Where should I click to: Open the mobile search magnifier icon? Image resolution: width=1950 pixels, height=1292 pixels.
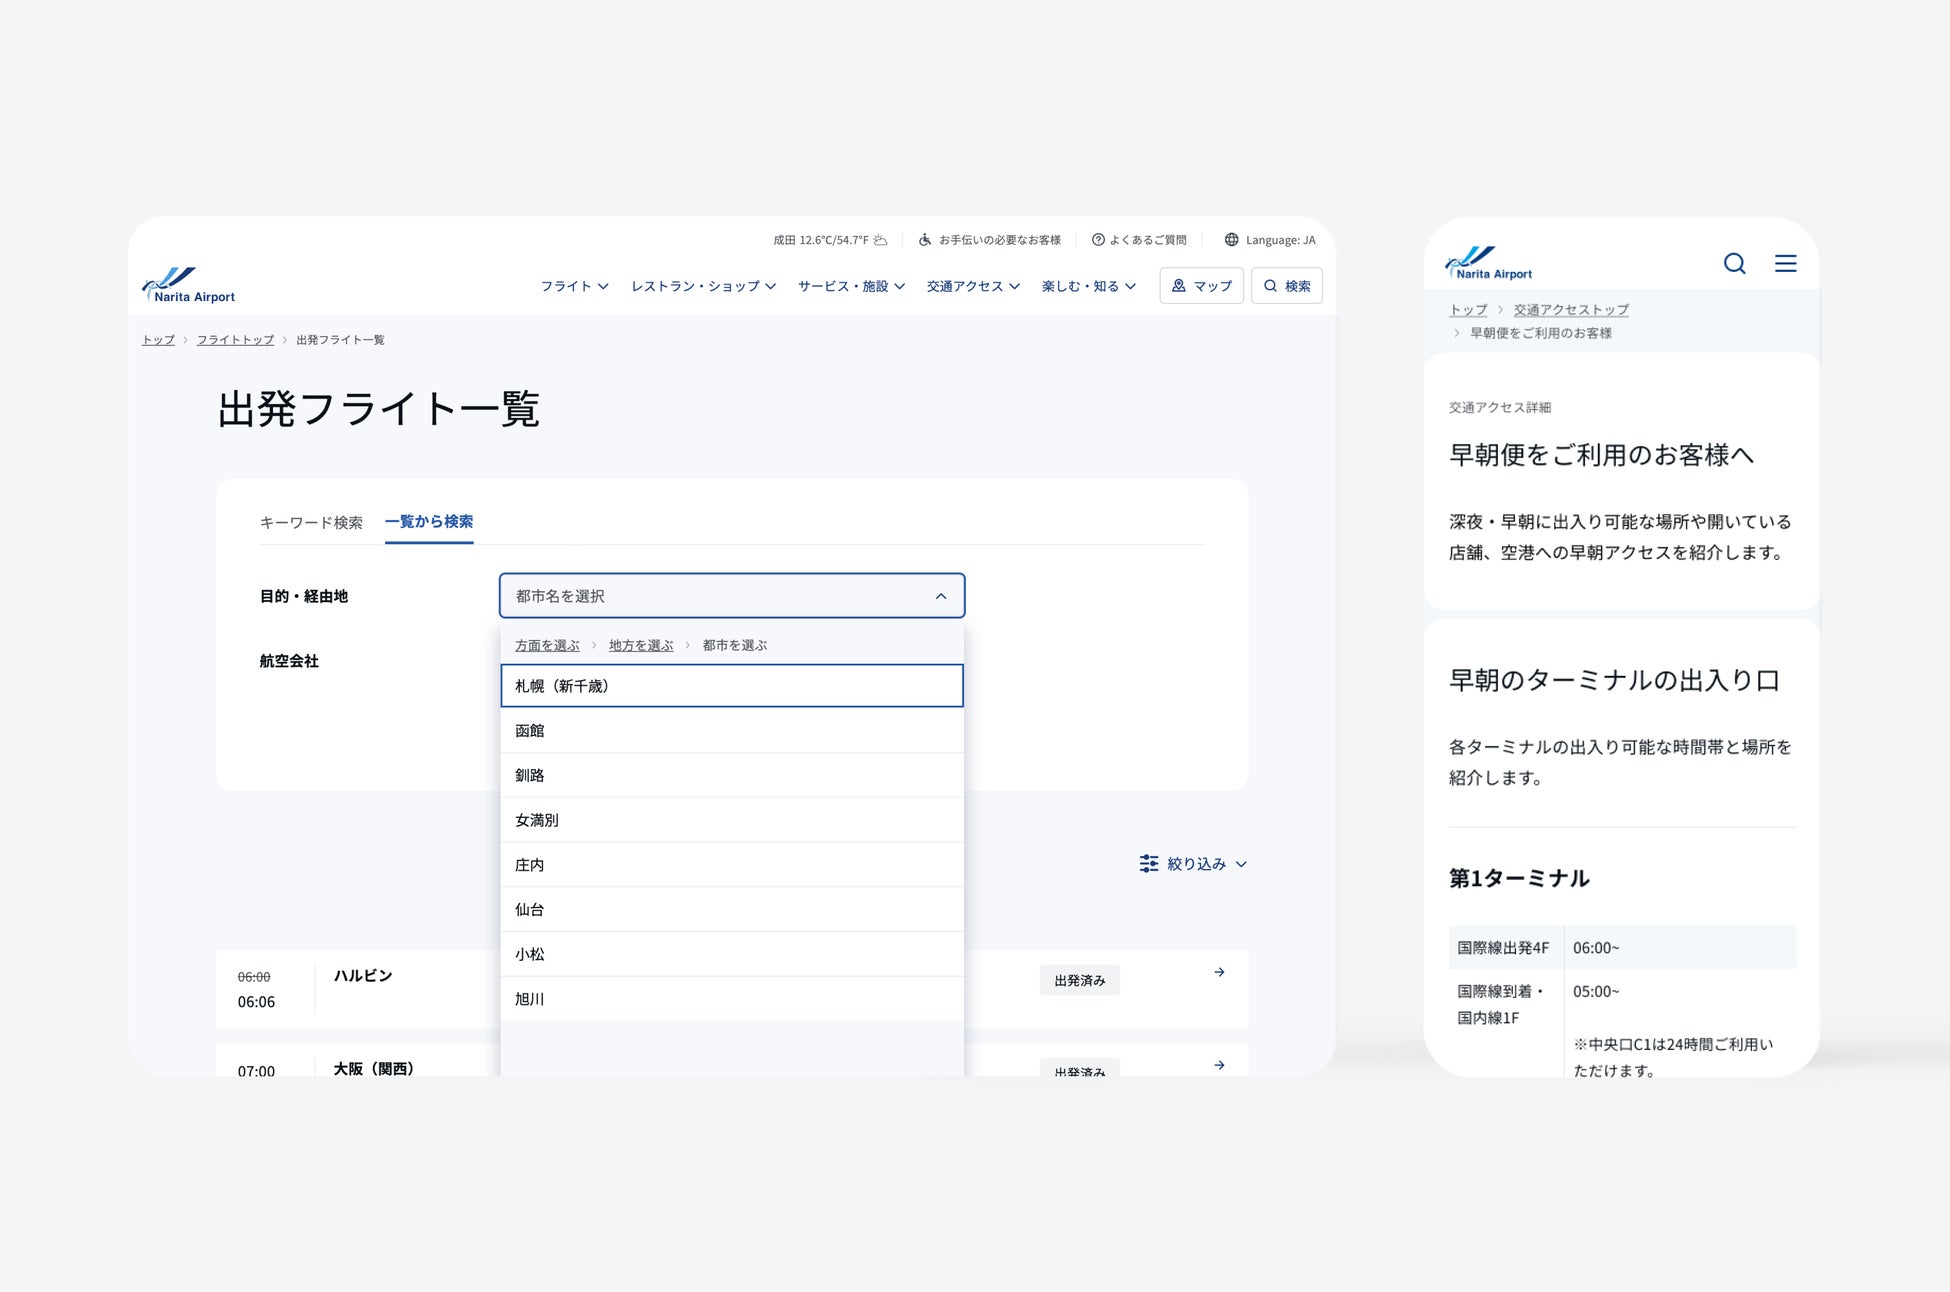click(1734, 263)
